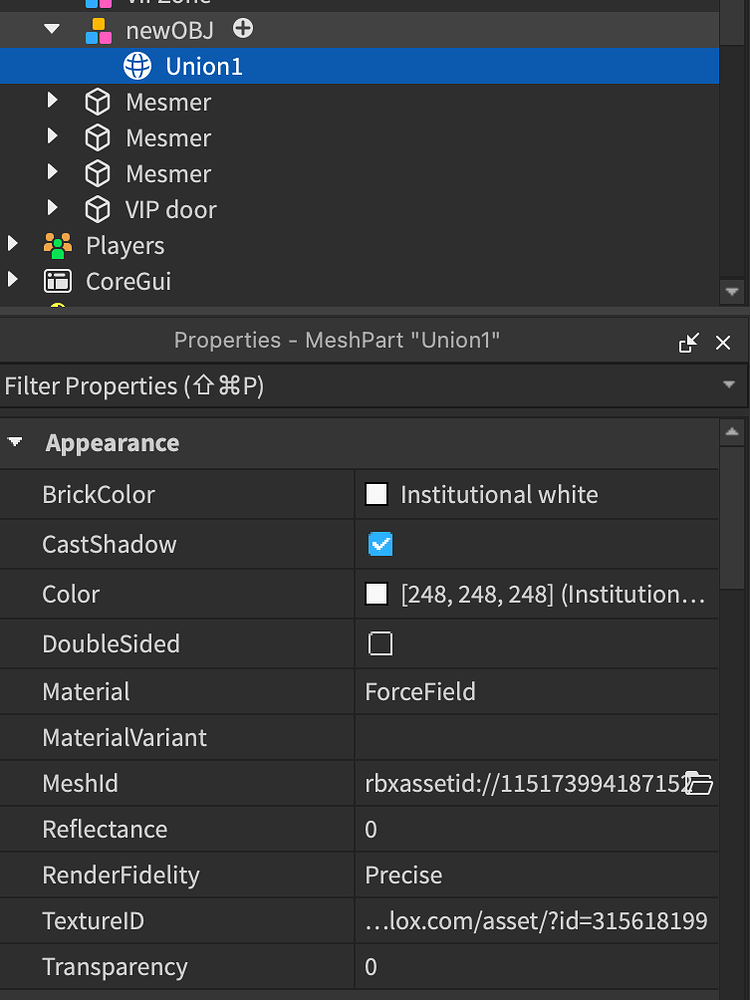Disable the CastShadow checkbox
The image size is (750, 1000).
click(380, 544)
